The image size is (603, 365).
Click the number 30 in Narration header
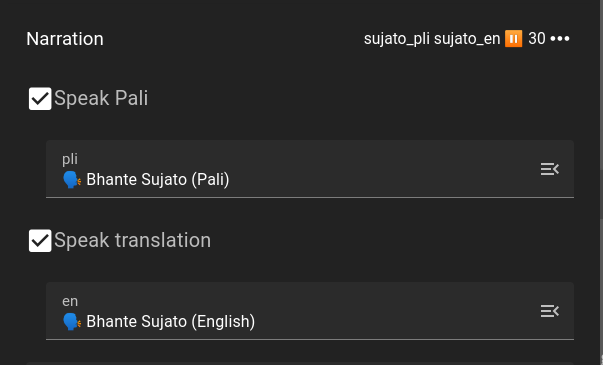click(x=537, y=39)
